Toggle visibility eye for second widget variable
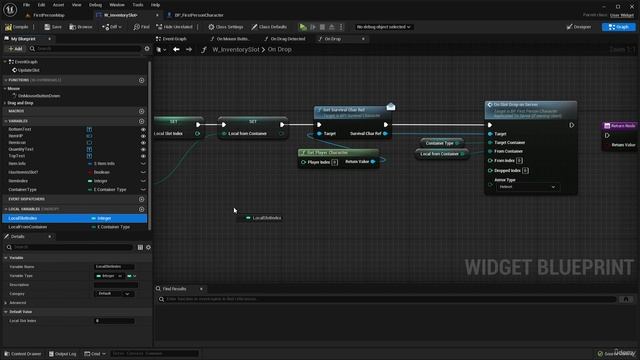Viewport: 640px width, 360px height. [143, 136]
